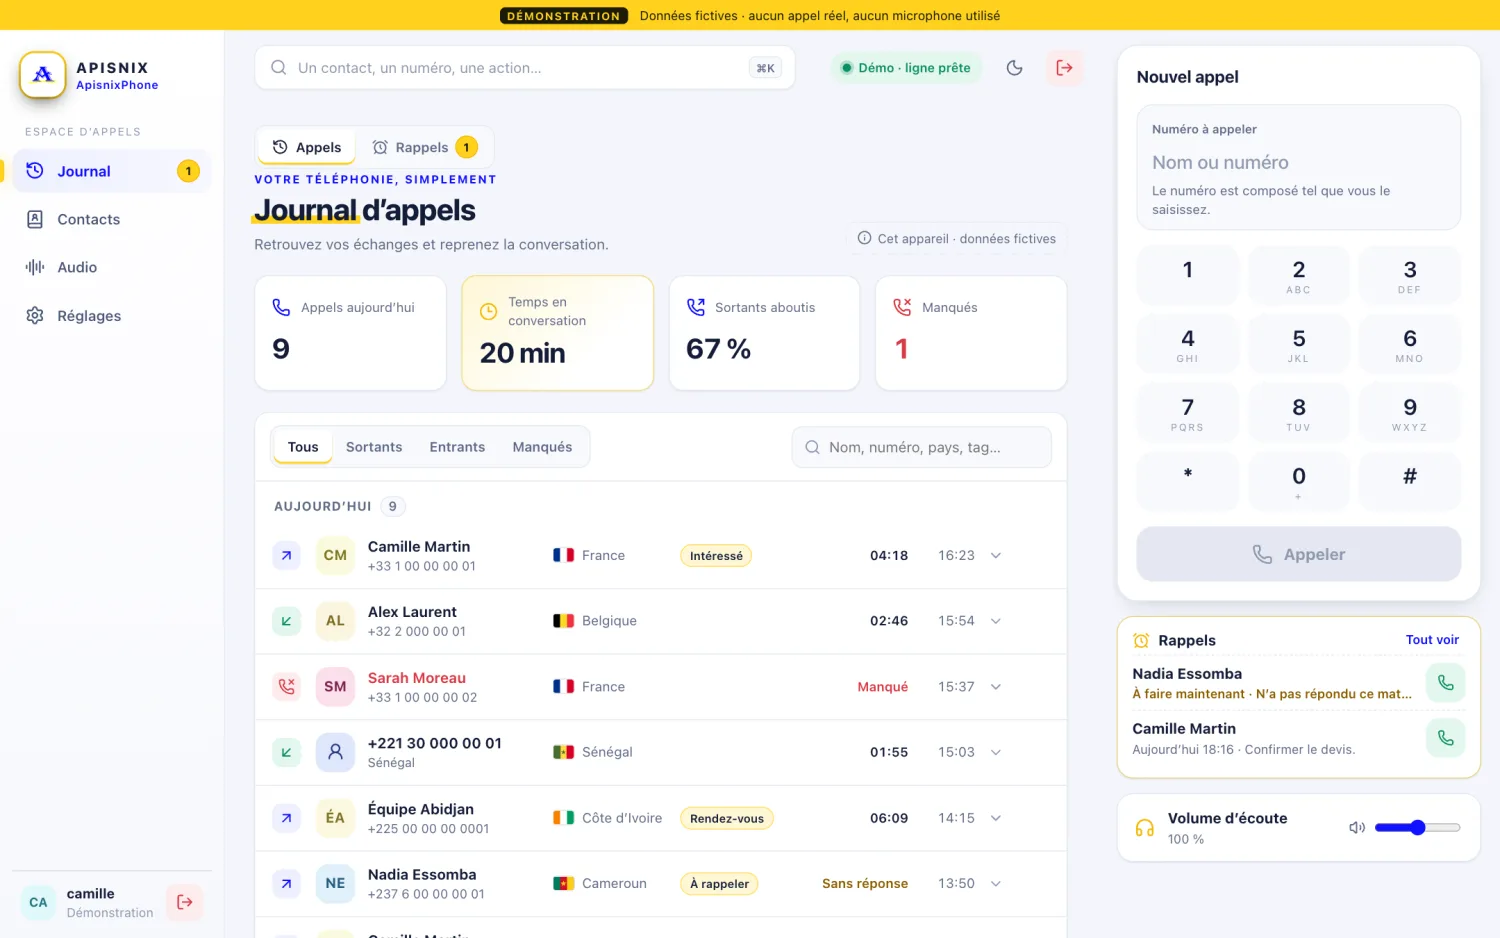The image size is (1500, 938).
Task: Show only Manqués calls filter
Action: 542,447
